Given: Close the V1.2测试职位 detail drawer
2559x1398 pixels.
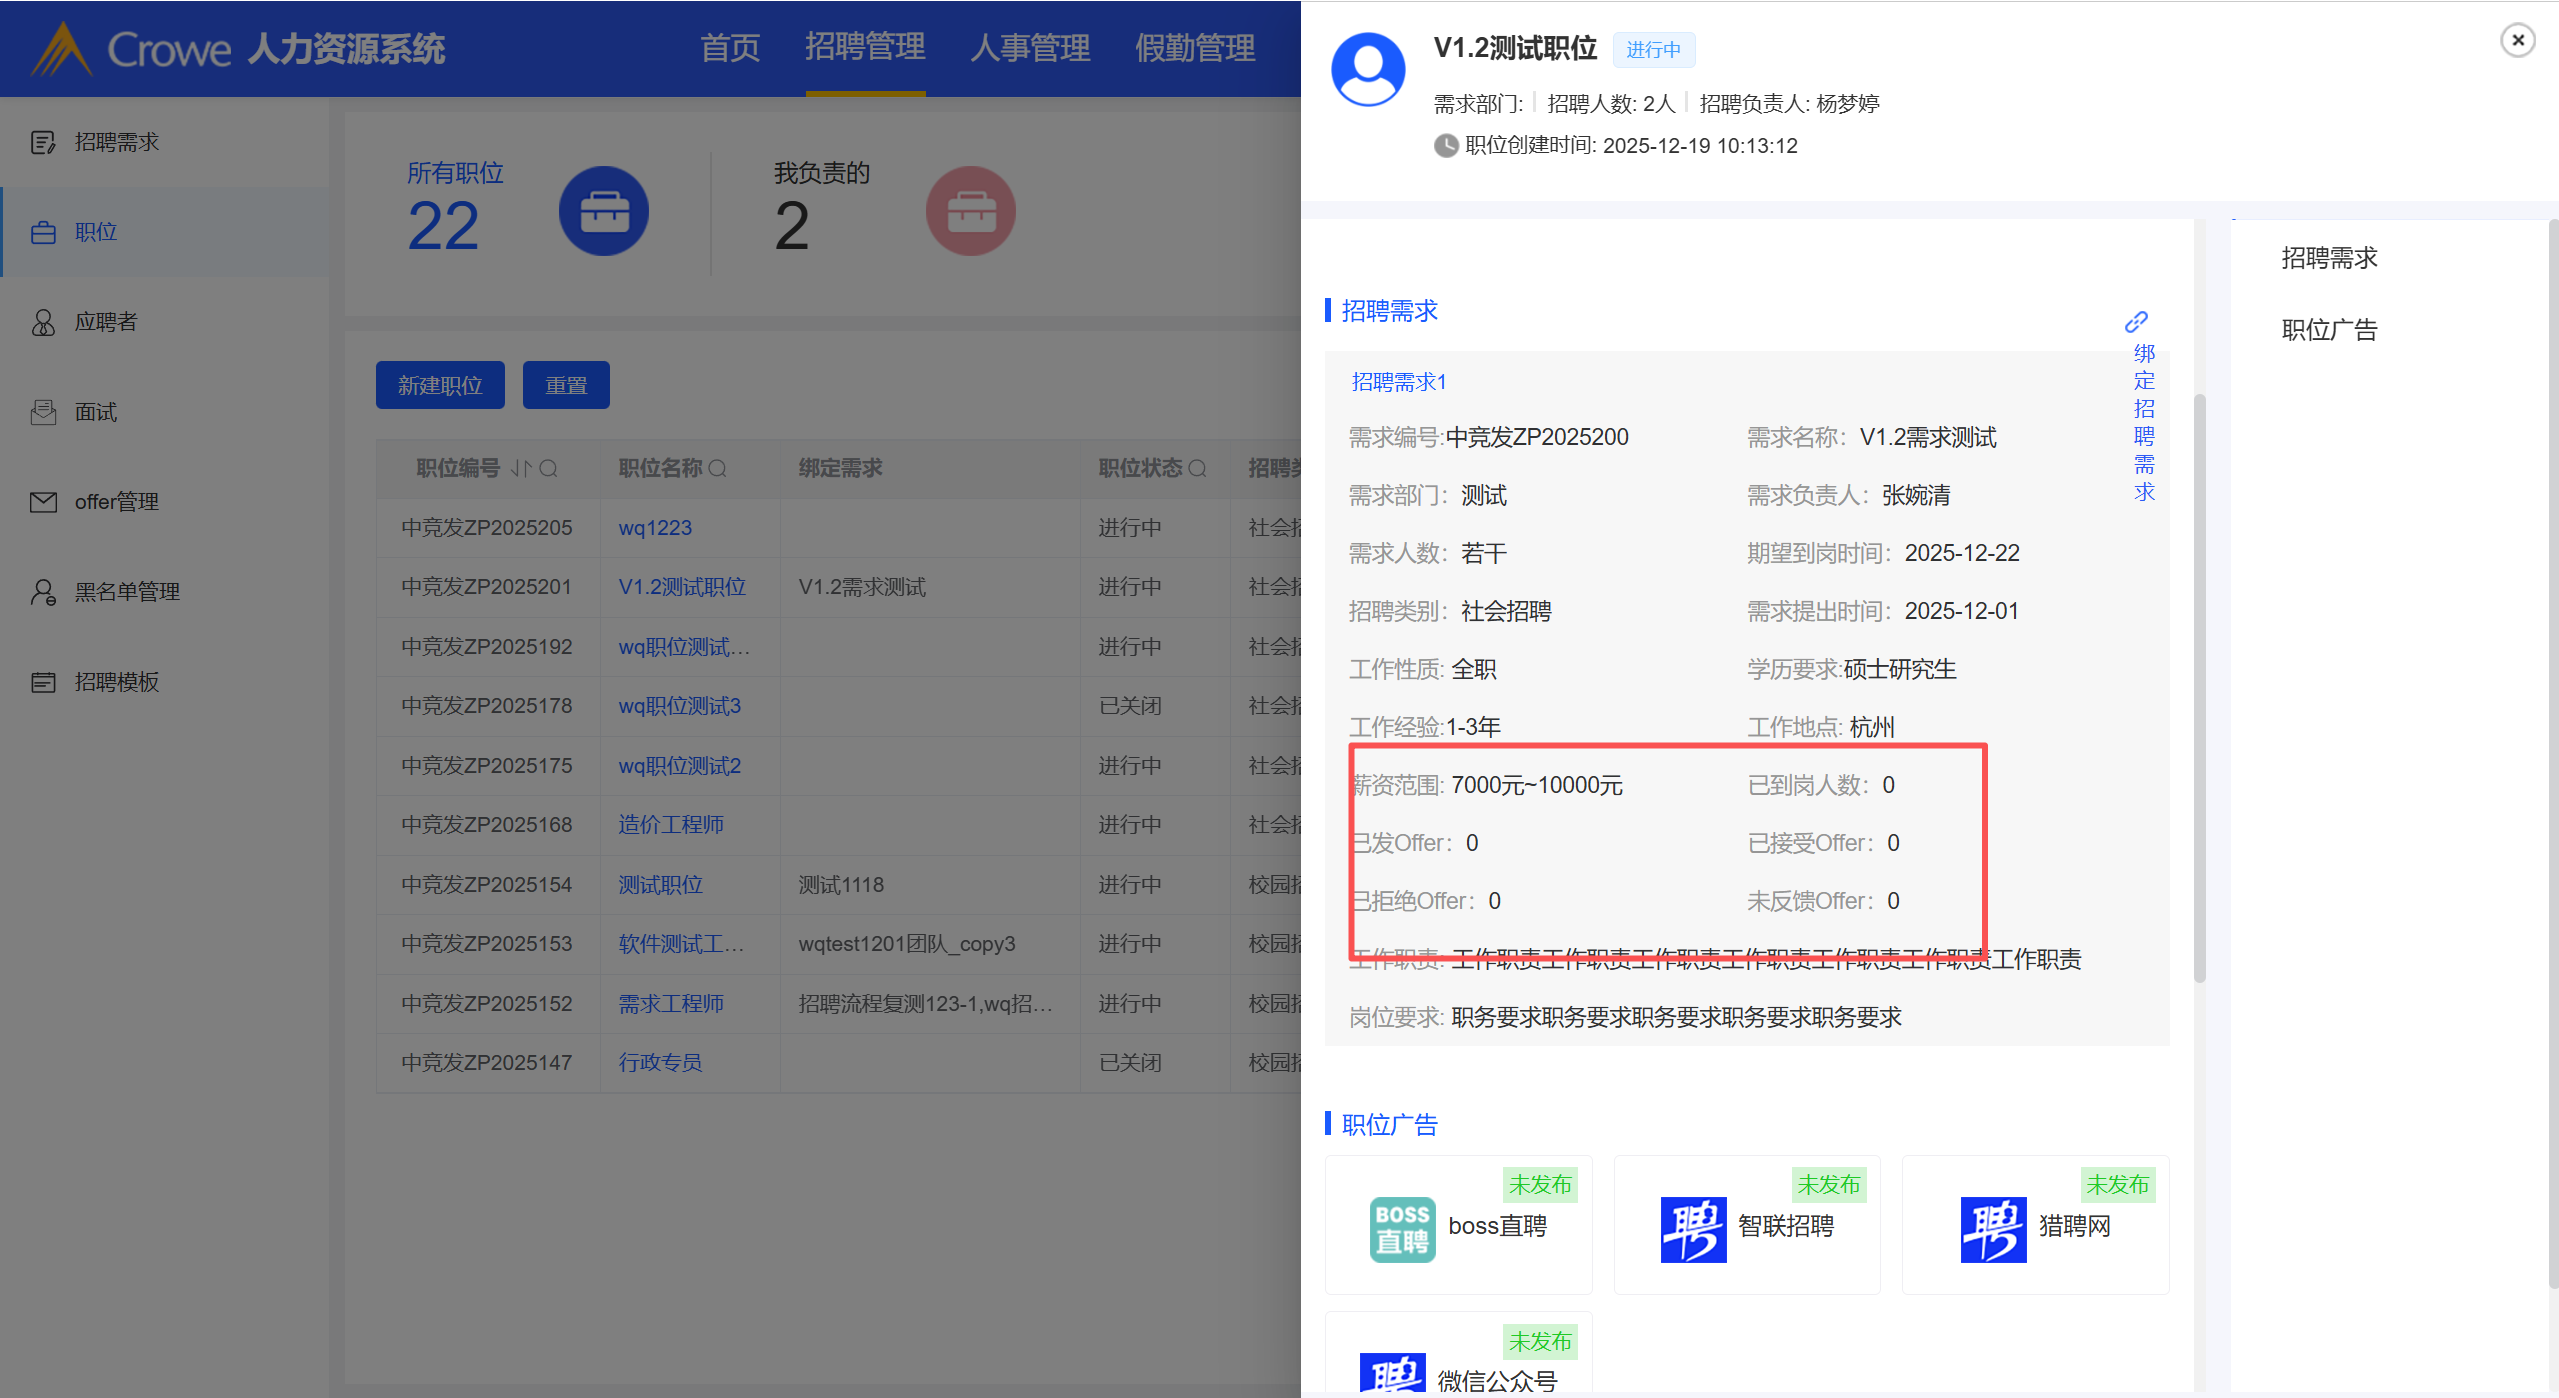Looking at the screenshot, I should [x=2517, y=40].
